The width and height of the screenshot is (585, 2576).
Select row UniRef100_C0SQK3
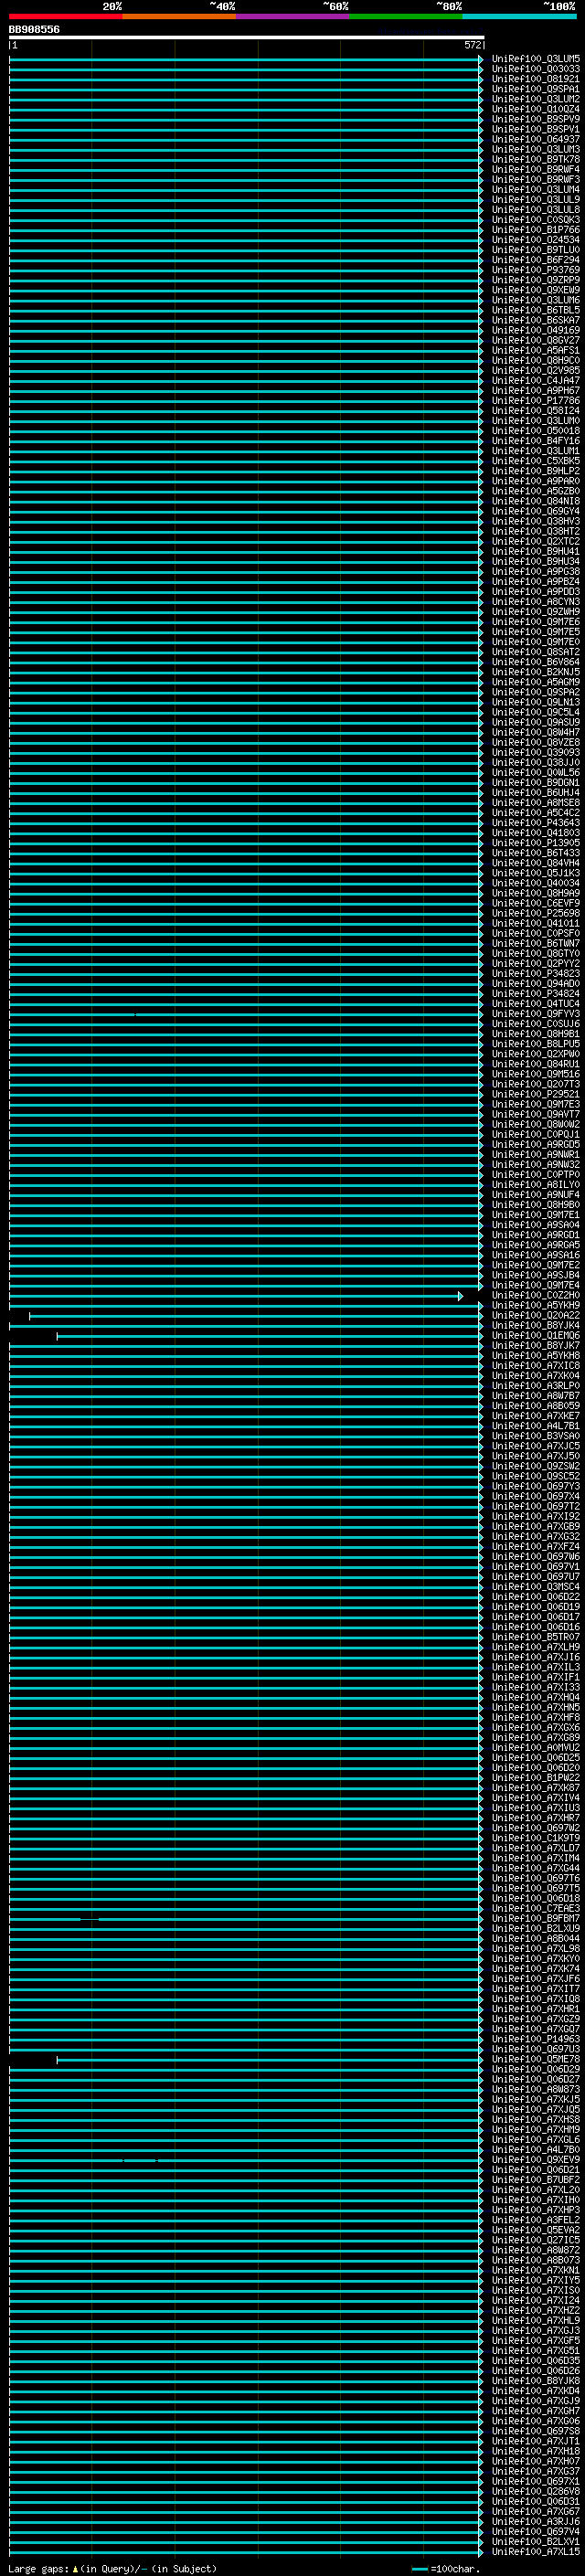[536, 220]
